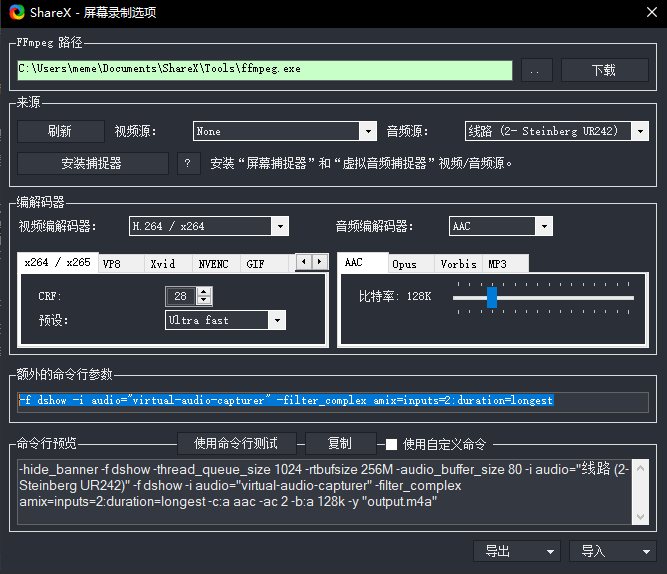Decrease CRF value with down spinner arrow
The width and height of the screenshot is (667, 574).
click(x=205, y=301)
